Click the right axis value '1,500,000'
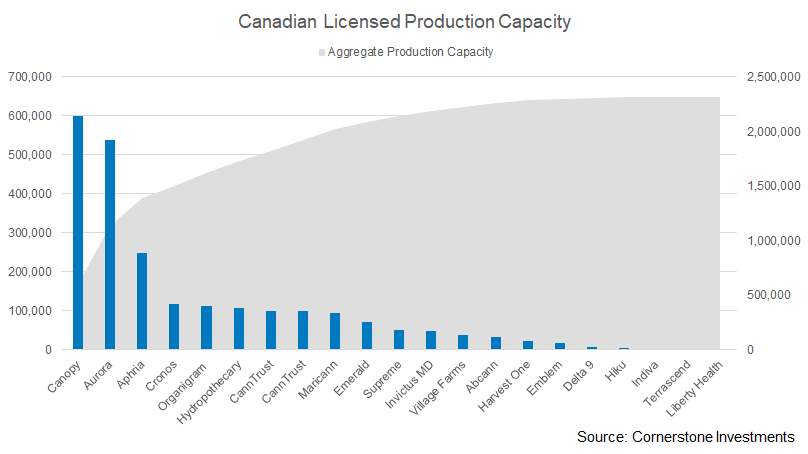Image resolution: width=808 pixels, height=454 pixels. point(773,186)
